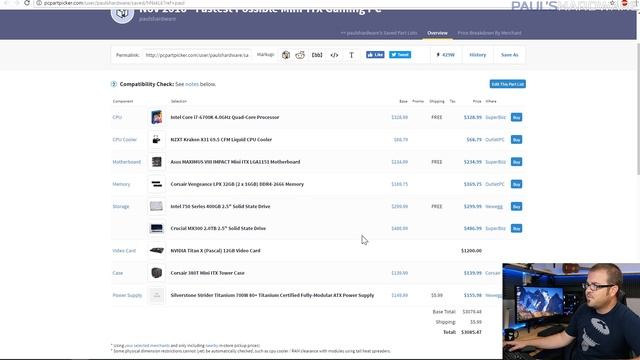The height and width of the screenshot is (360, 640).
Task: Click the Save As button
Action: (509, 55)
